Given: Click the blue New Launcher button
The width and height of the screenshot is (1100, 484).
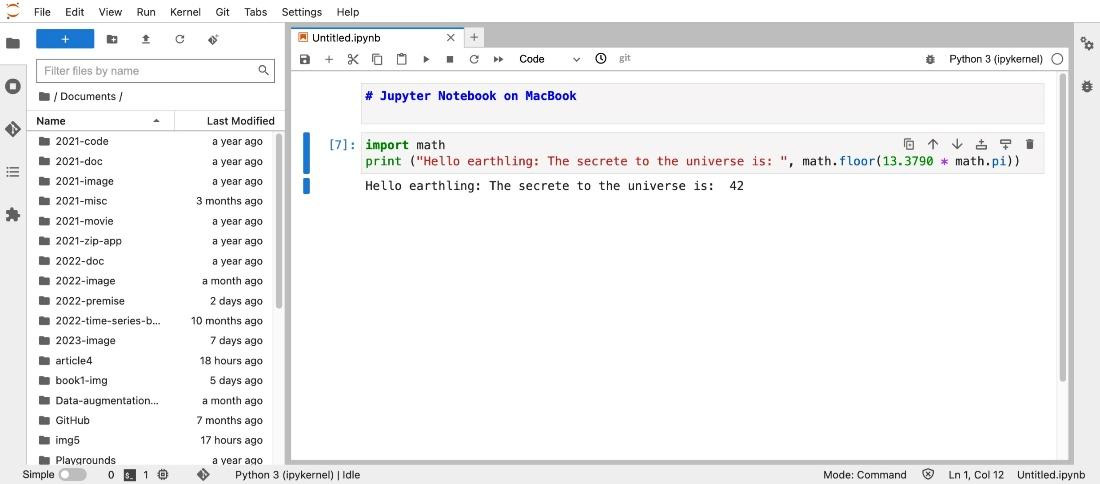Looking at the screenshot, I should (65, 39).
